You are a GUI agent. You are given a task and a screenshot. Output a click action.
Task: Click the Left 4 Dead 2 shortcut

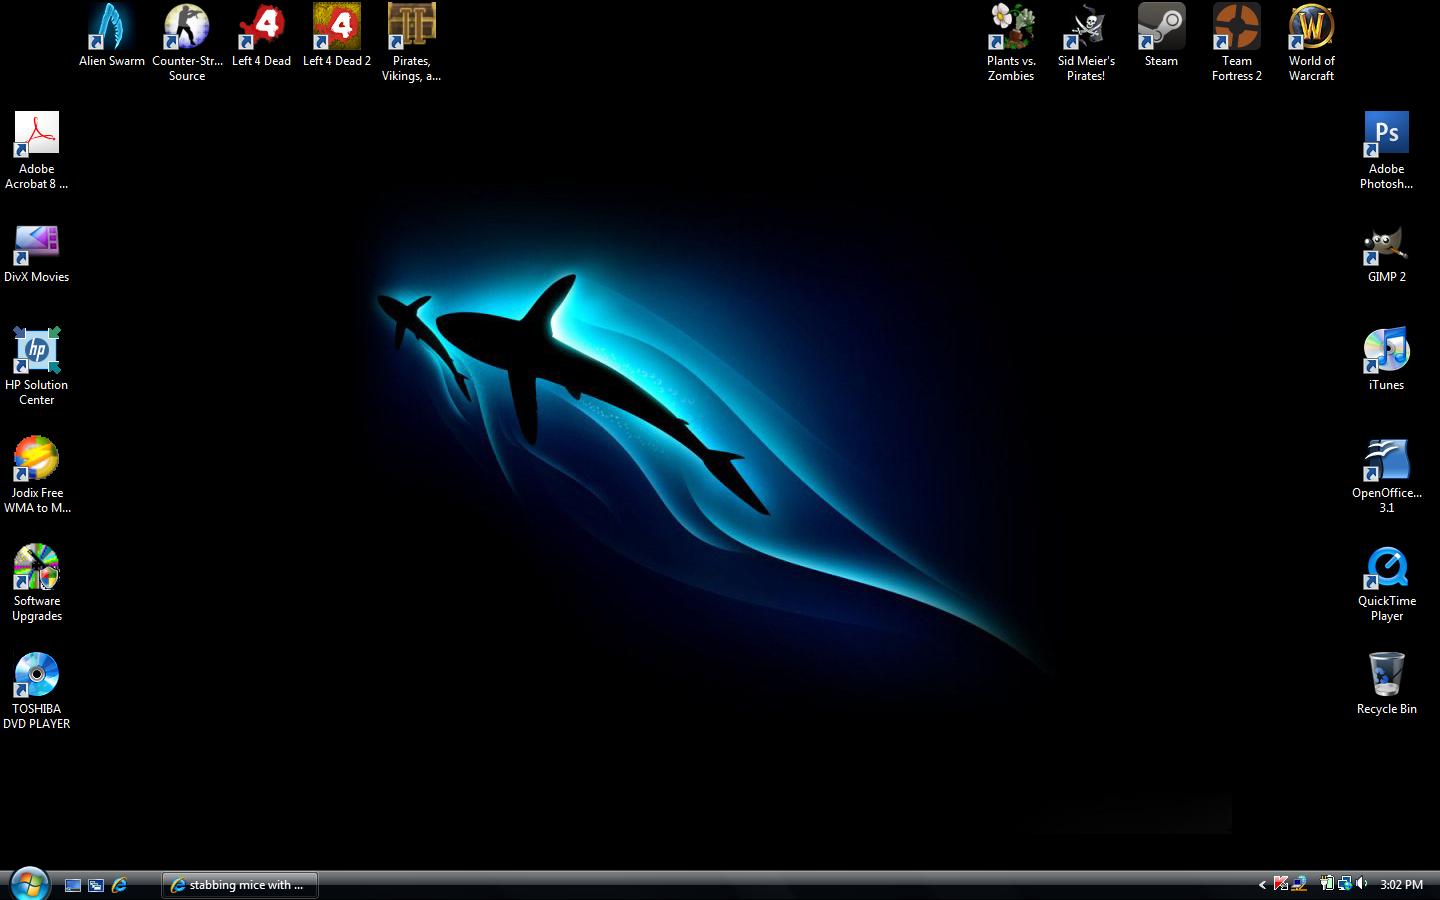click(337, 28)
